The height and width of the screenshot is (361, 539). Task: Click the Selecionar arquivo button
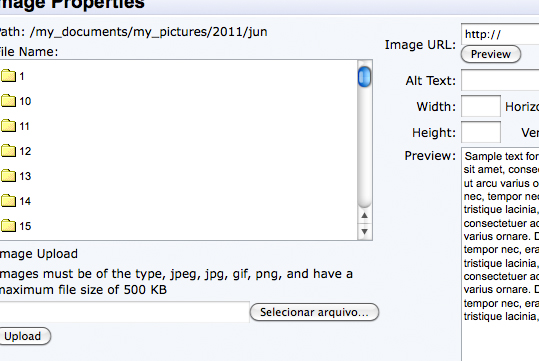(314, 312)
